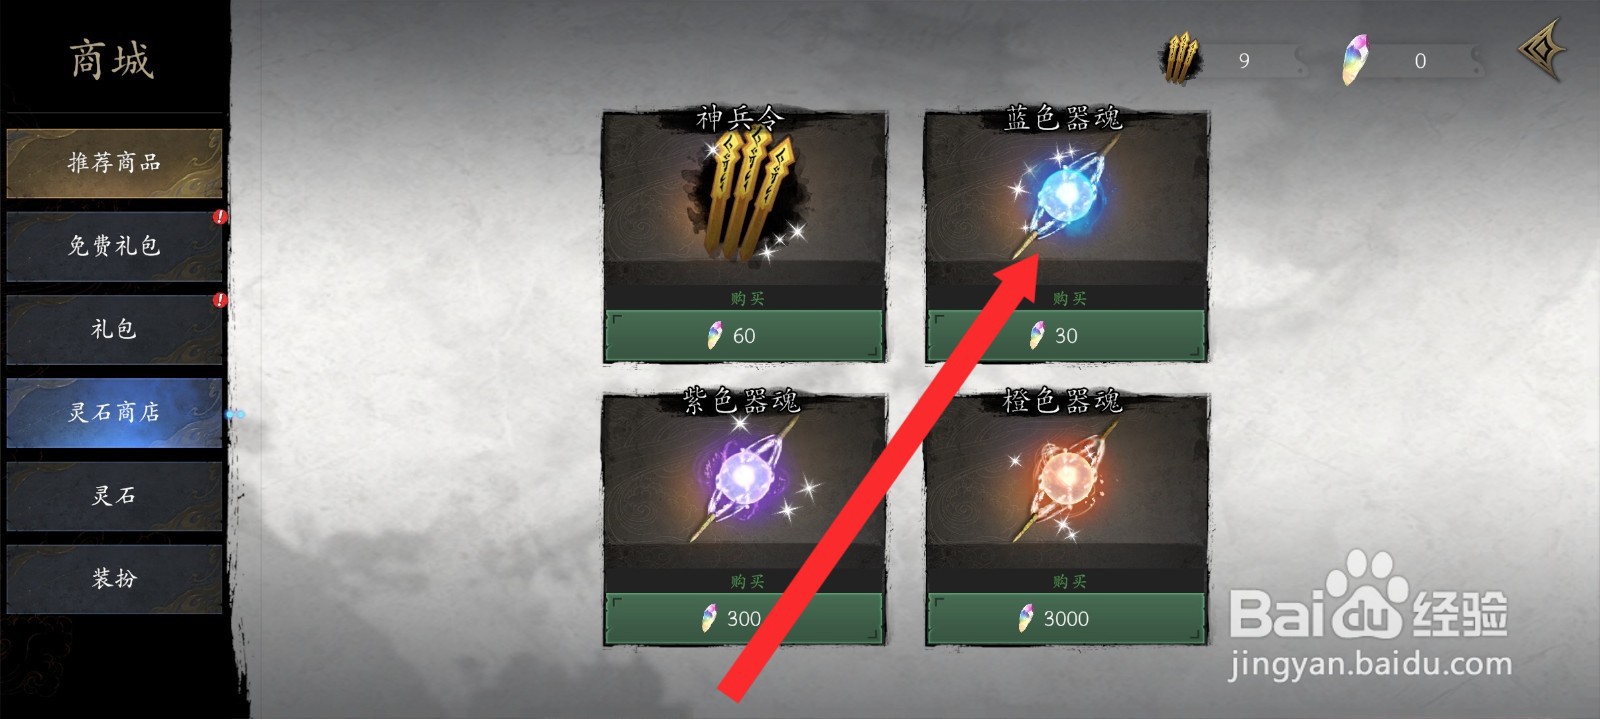Buy 神兵令 for 60 spirit stones

coord(745,336)
